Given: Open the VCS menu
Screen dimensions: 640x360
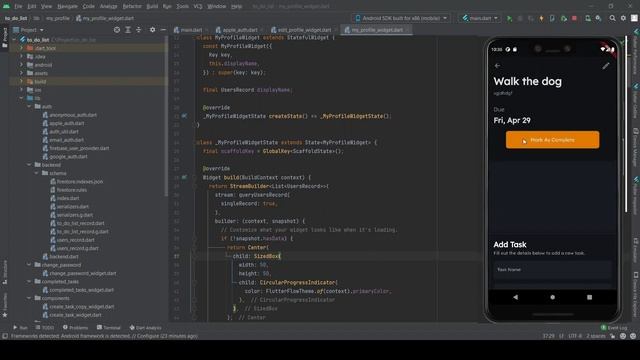Looking at the screenshot, I should [198, 7].
